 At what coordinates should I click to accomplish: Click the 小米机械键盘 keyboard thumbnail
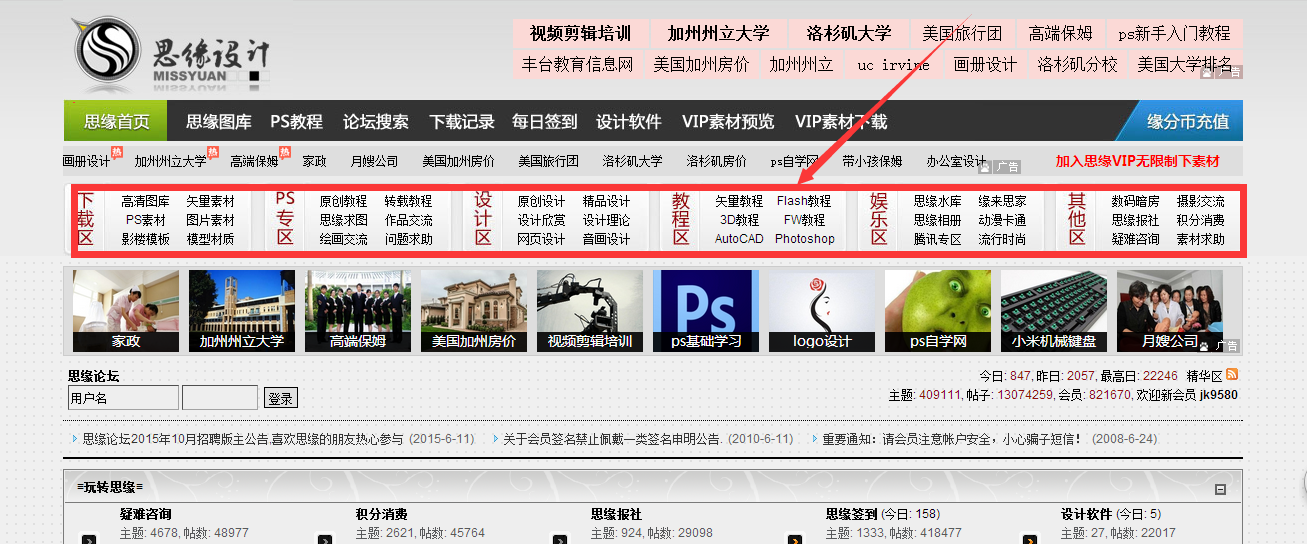coord(1053,311)
